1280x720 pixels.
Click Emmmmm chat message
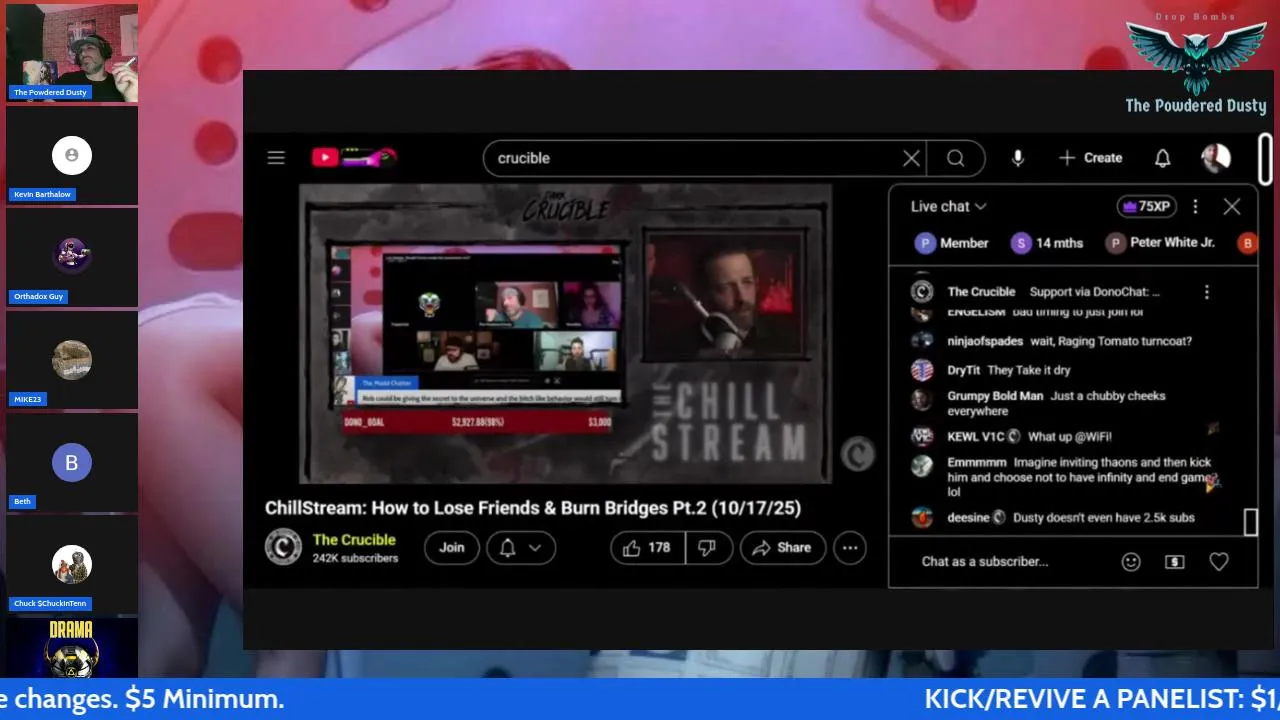point(1068,477)
